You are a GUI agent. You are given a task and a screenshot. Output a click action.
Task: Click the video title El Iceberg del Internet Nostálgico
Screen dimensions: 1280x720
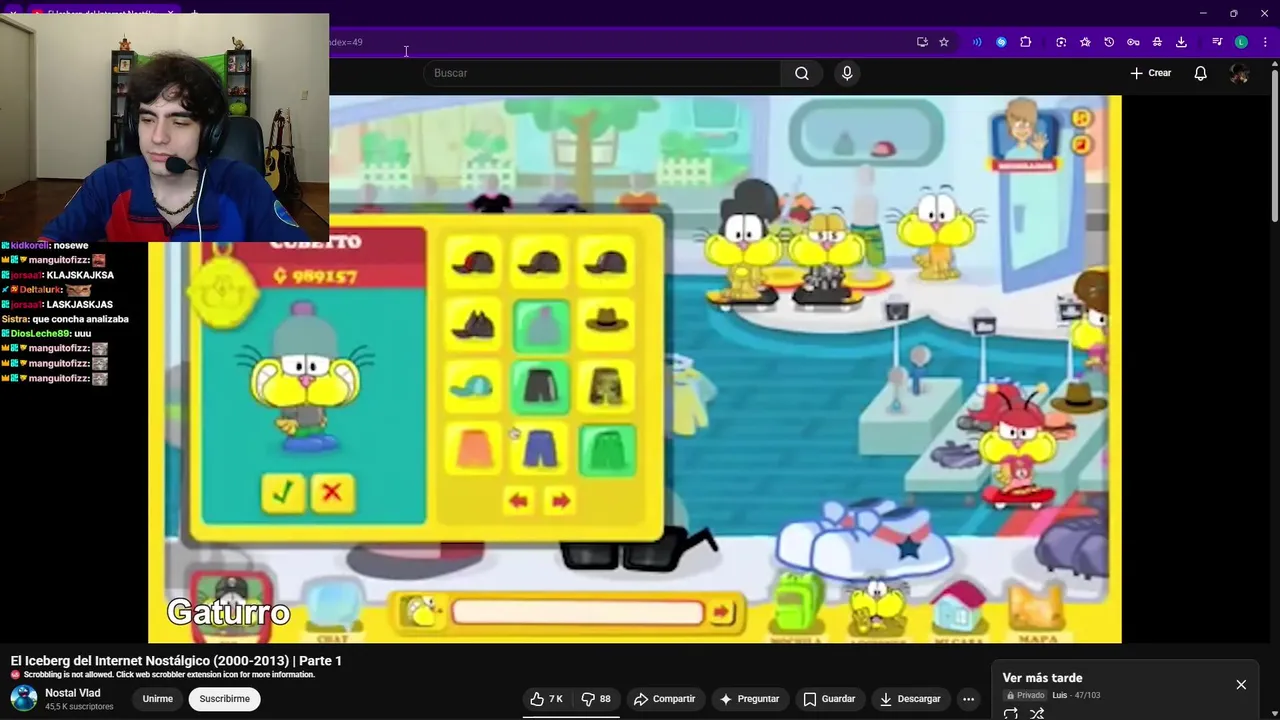pyautogui.click(x=176, y=661)
